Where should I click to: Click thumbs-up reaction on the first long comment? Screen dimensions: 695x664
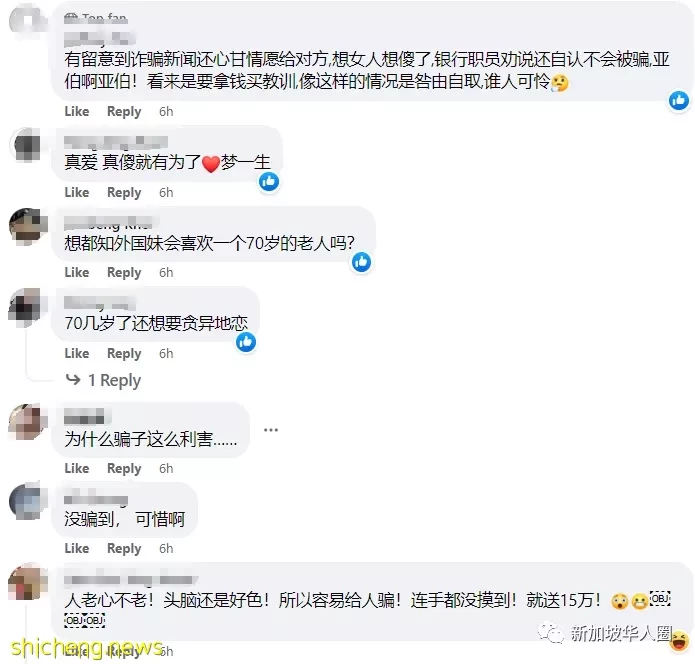tap(679, 101)
